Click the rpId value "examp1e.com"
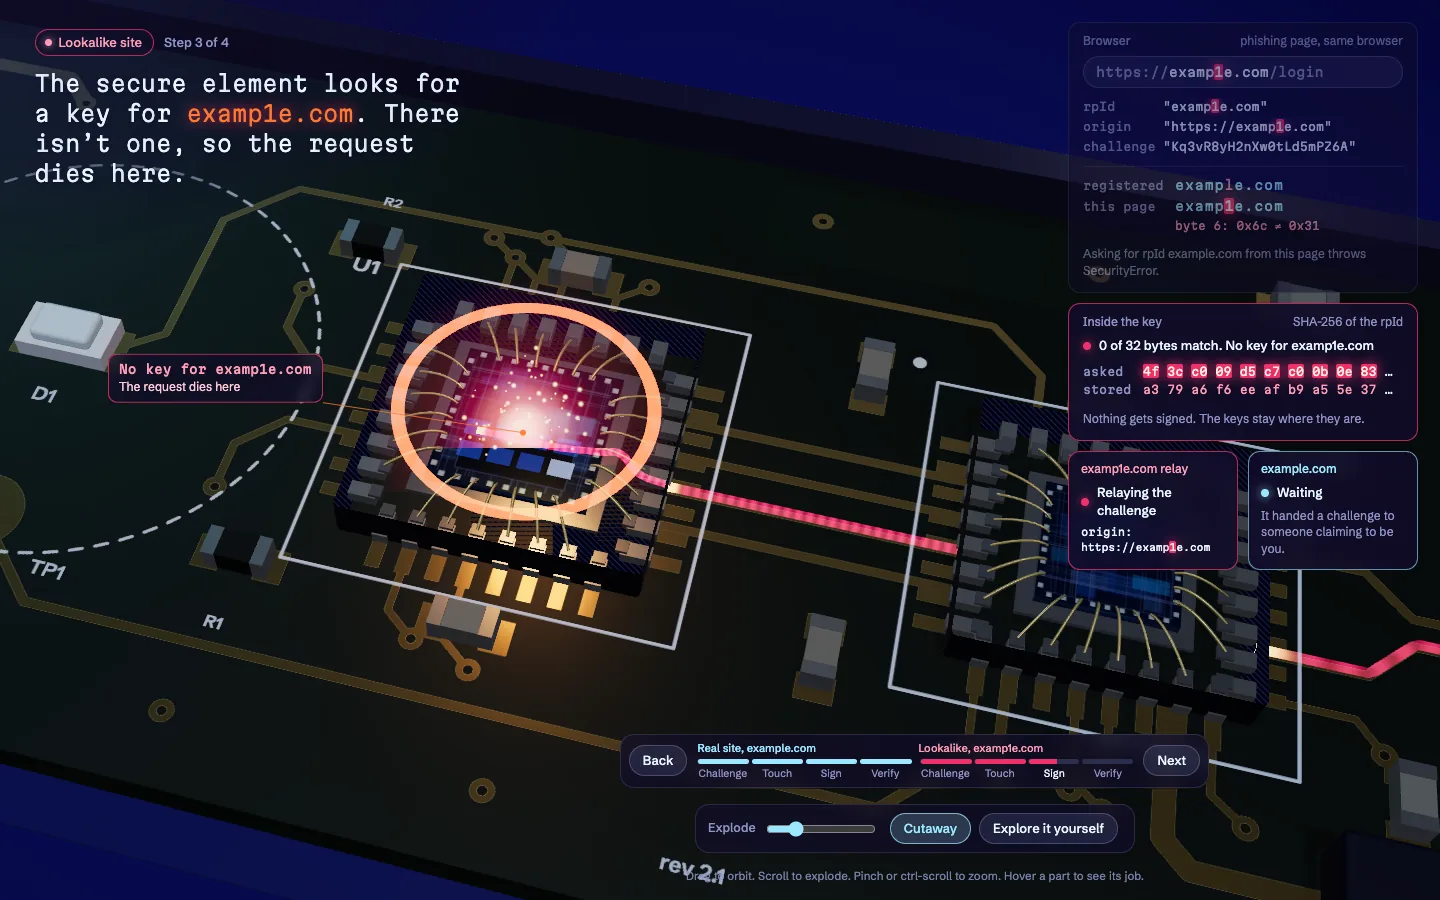Screen dimensions: 1440x900 (x=1215, y=107)
